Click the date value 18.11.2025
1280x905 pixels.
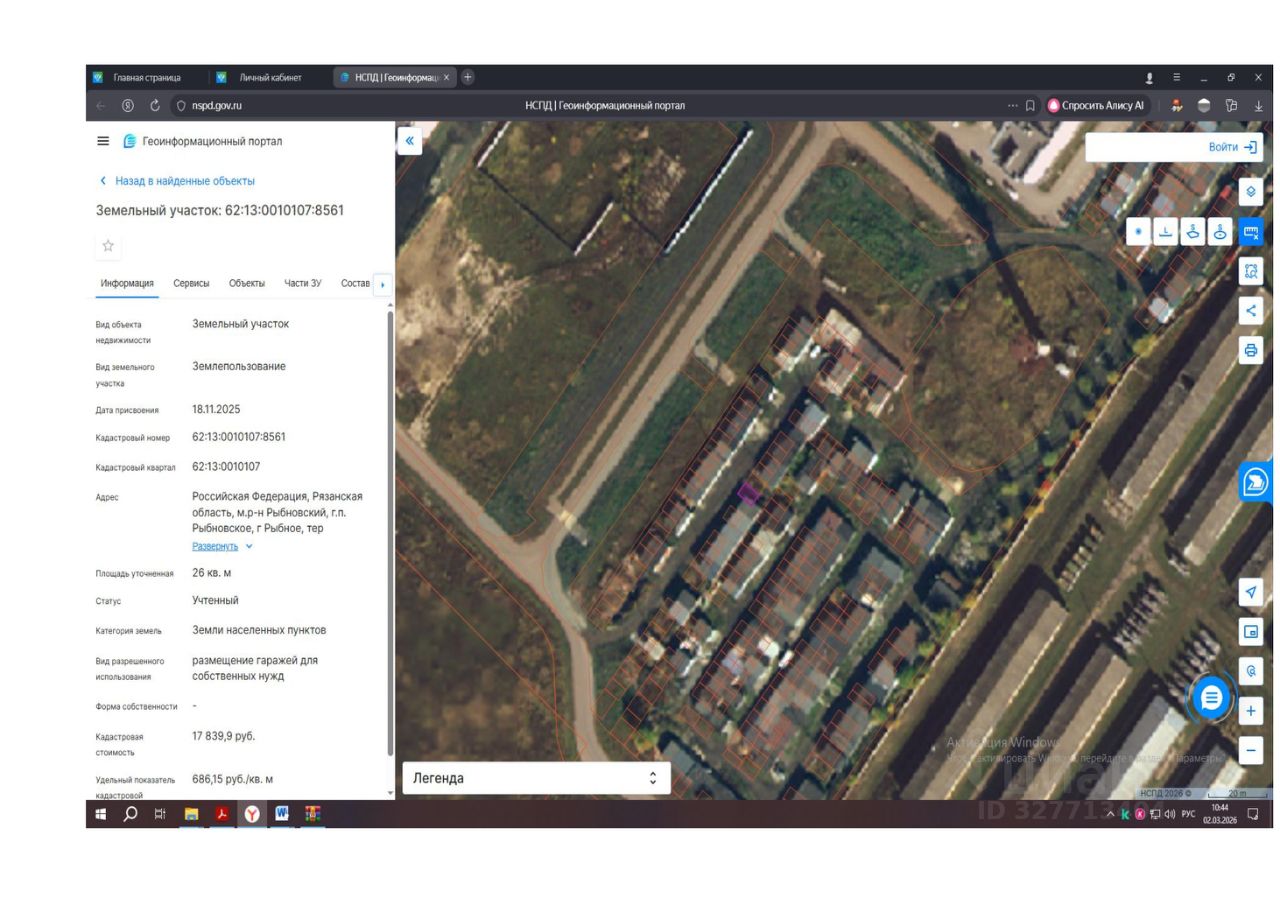(x=216, y=409)
